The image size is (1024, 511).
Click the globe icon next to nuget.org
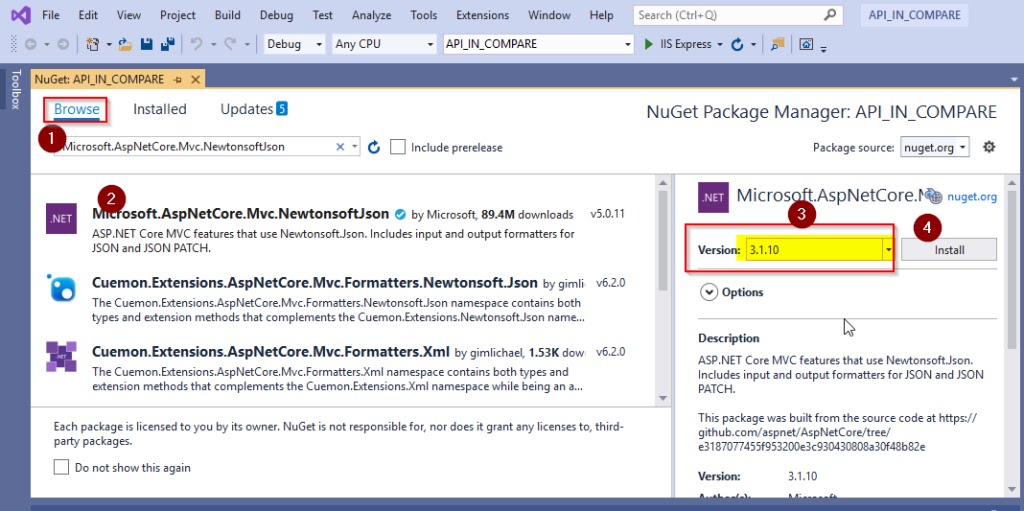click(935, 196)
